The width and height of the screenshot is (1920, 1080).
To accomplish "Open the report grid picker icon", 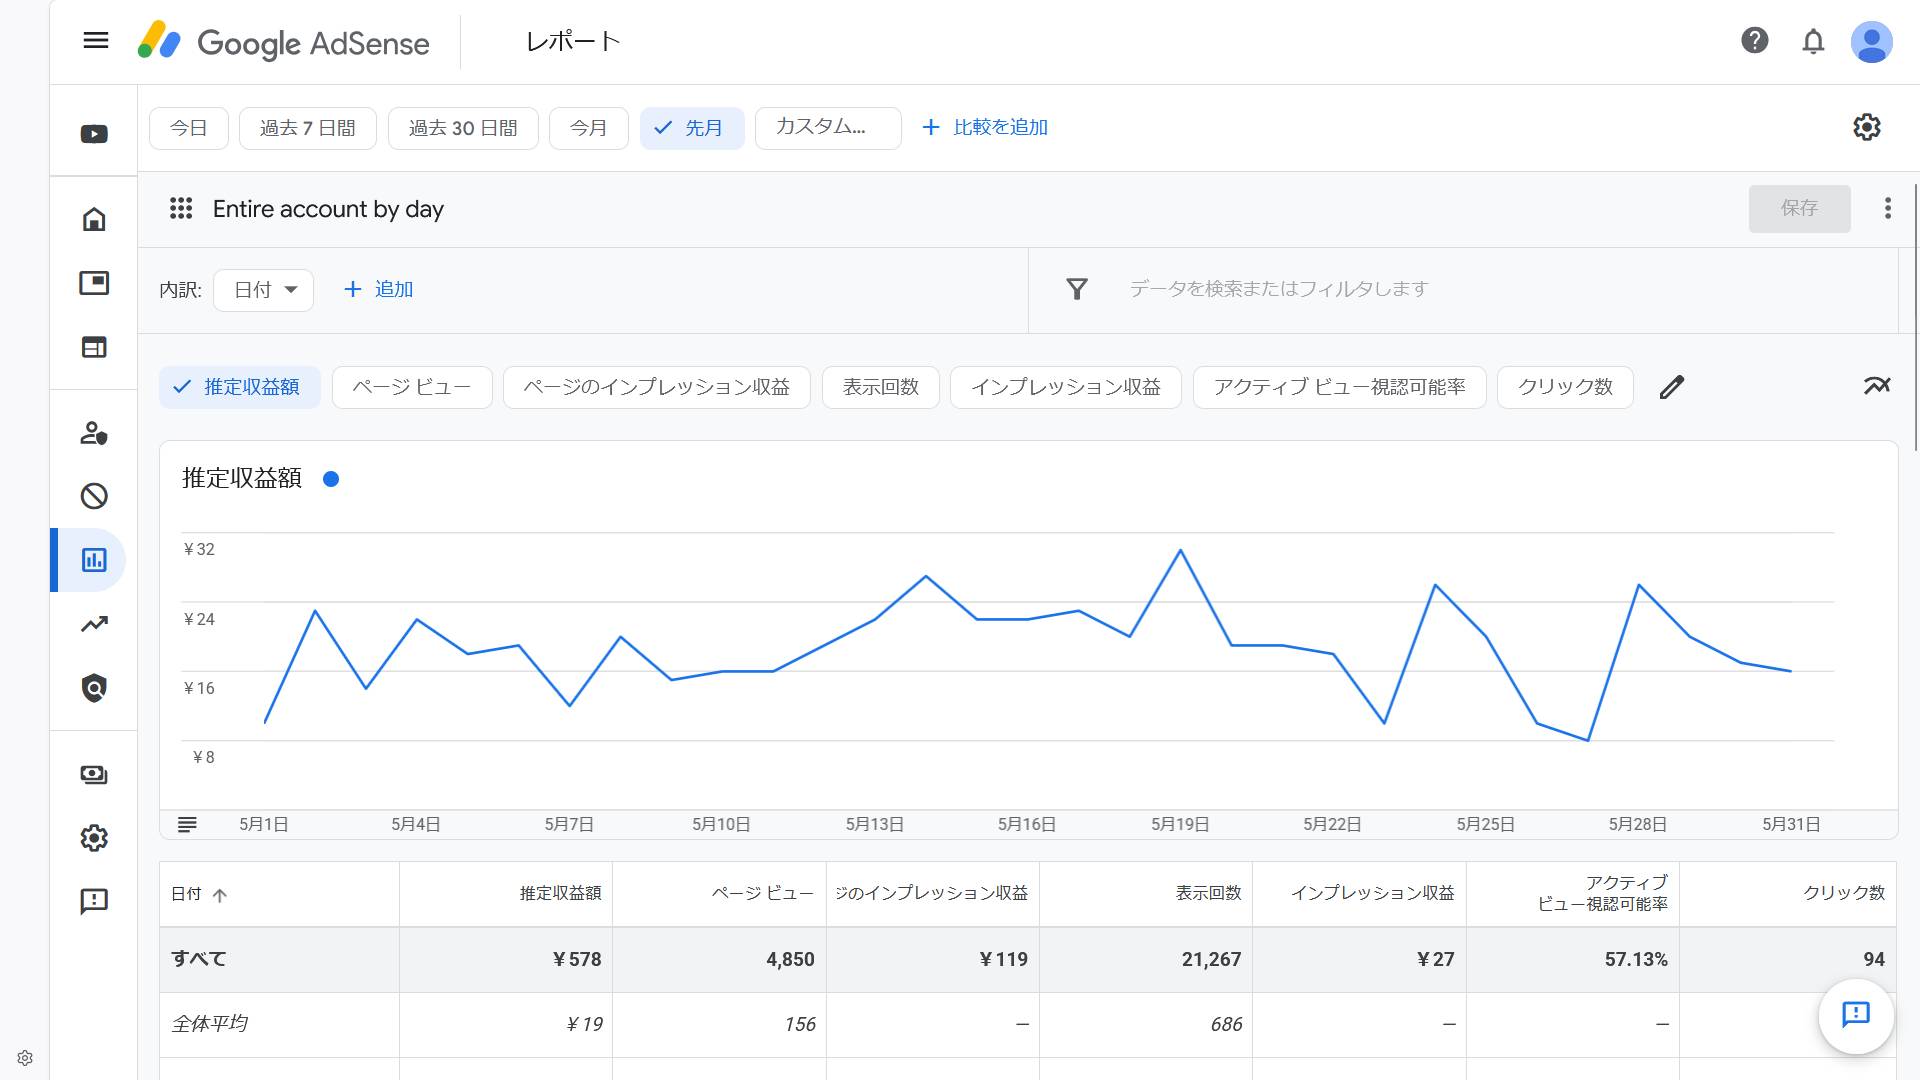I will (x=181, y=208).
